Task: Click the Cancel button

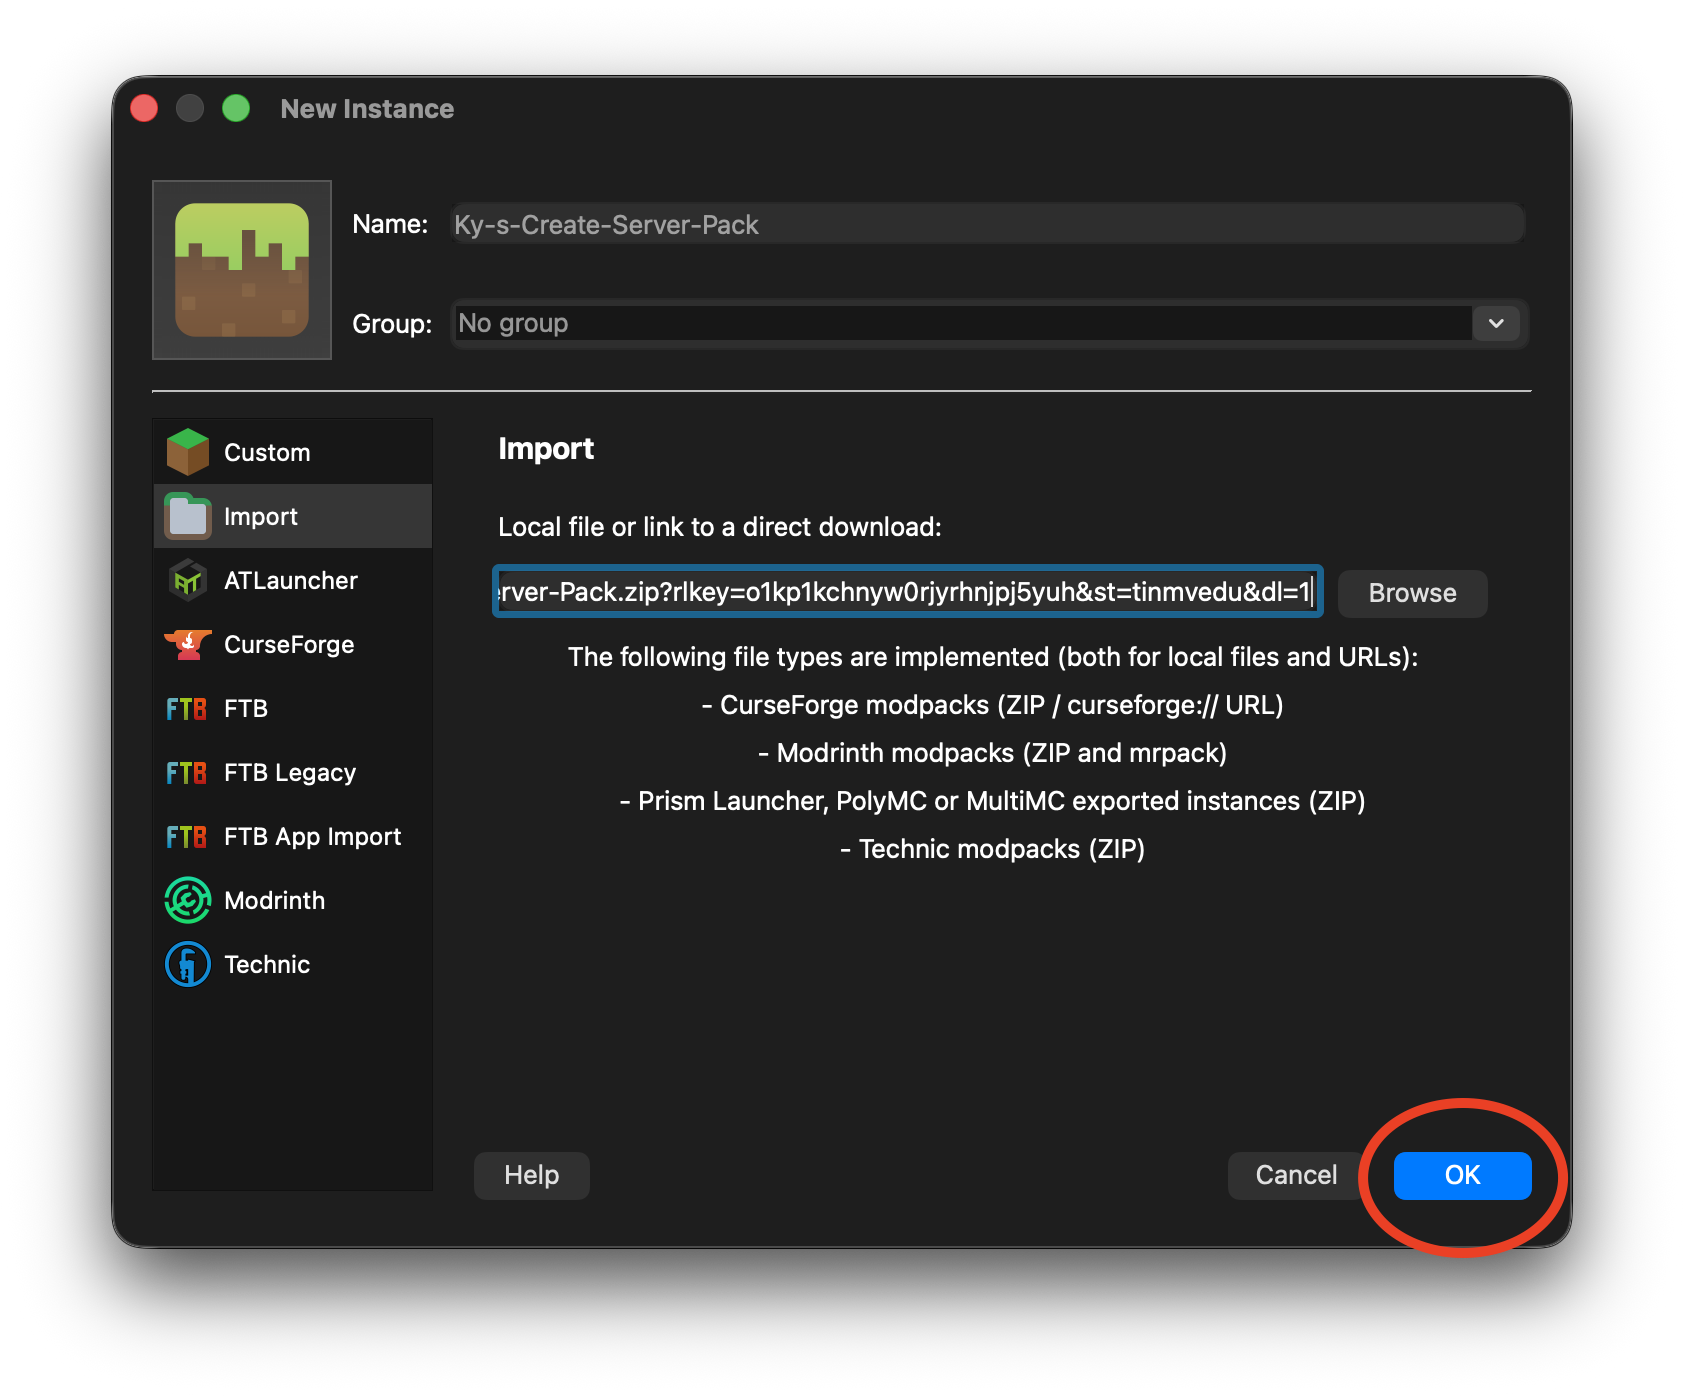Action: coord(1295,1175)
